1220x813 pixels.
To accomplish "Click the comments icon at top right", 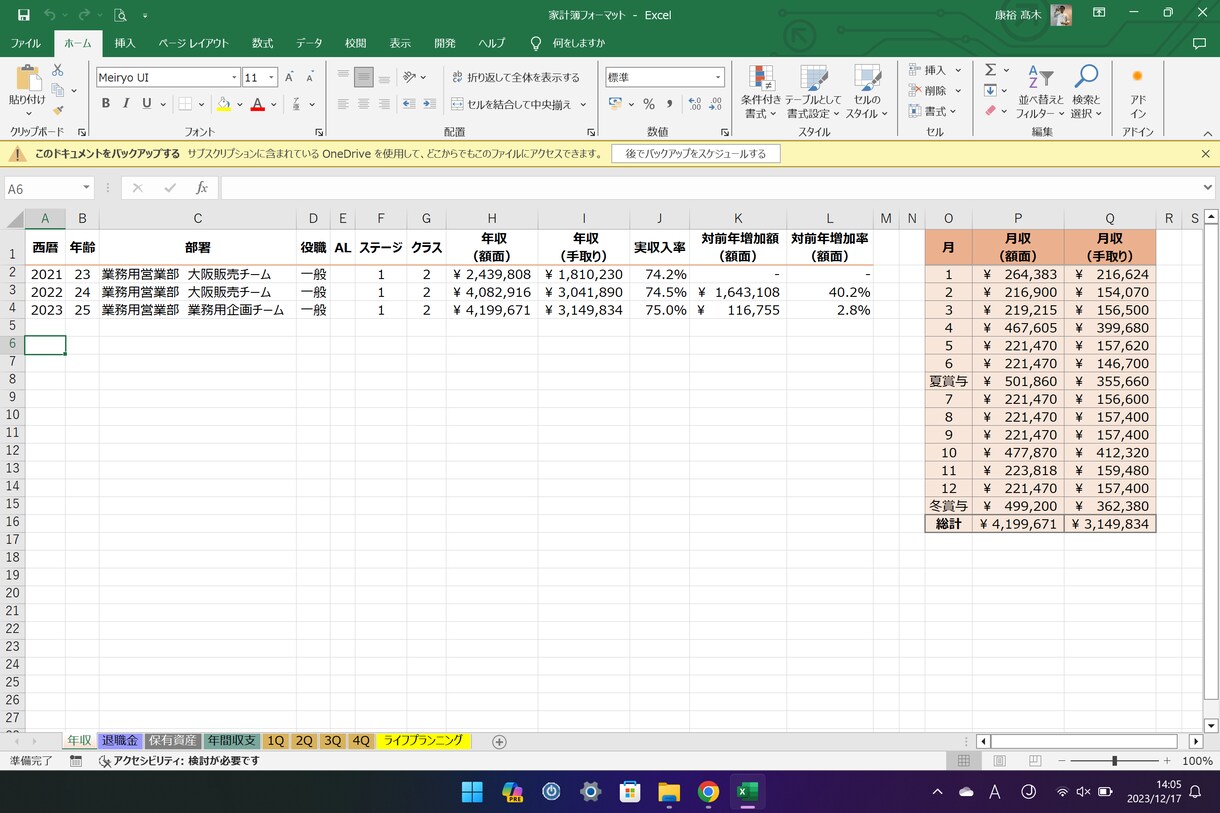I will click(x=1199, y=44).
